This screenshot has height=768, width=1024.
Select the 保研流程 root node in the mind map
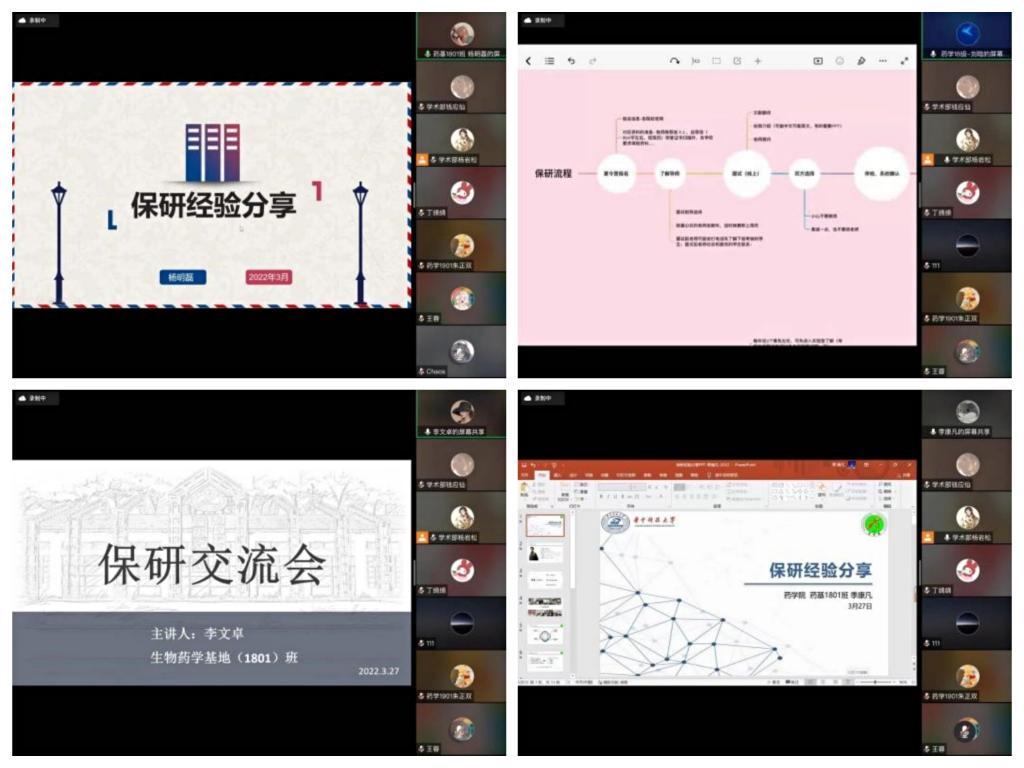pos(553,173)
